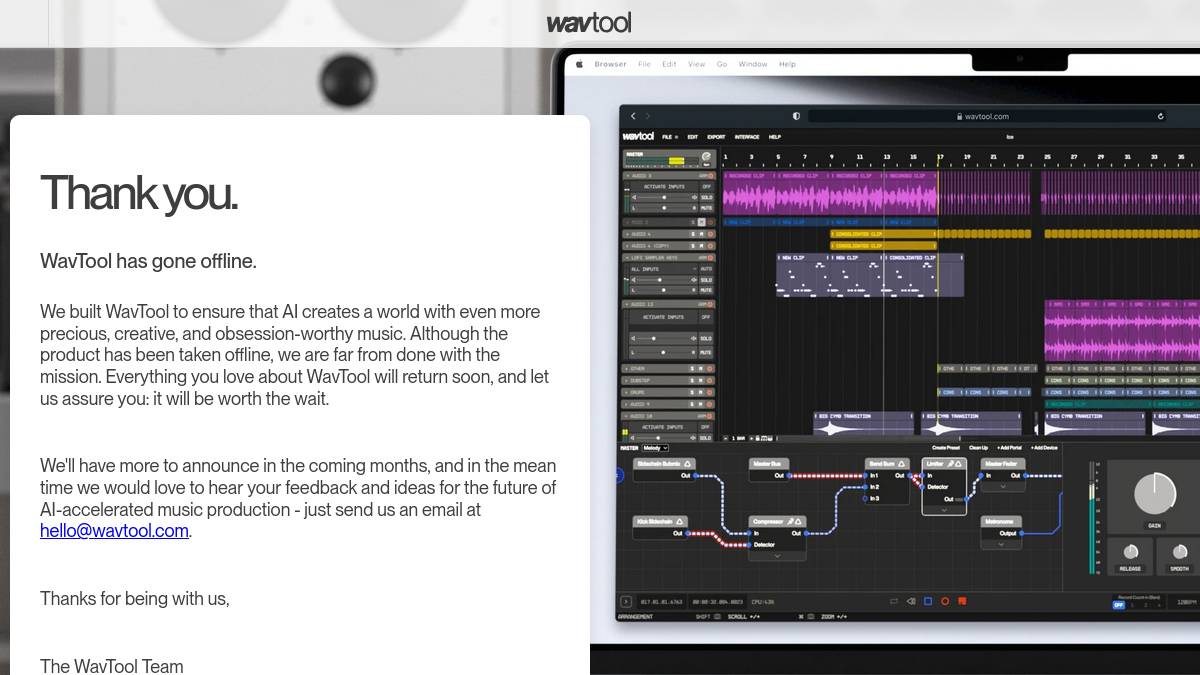Click the loop icon in the transport bar
Viewport: 1200px width, 675px height.
[893, 601]
